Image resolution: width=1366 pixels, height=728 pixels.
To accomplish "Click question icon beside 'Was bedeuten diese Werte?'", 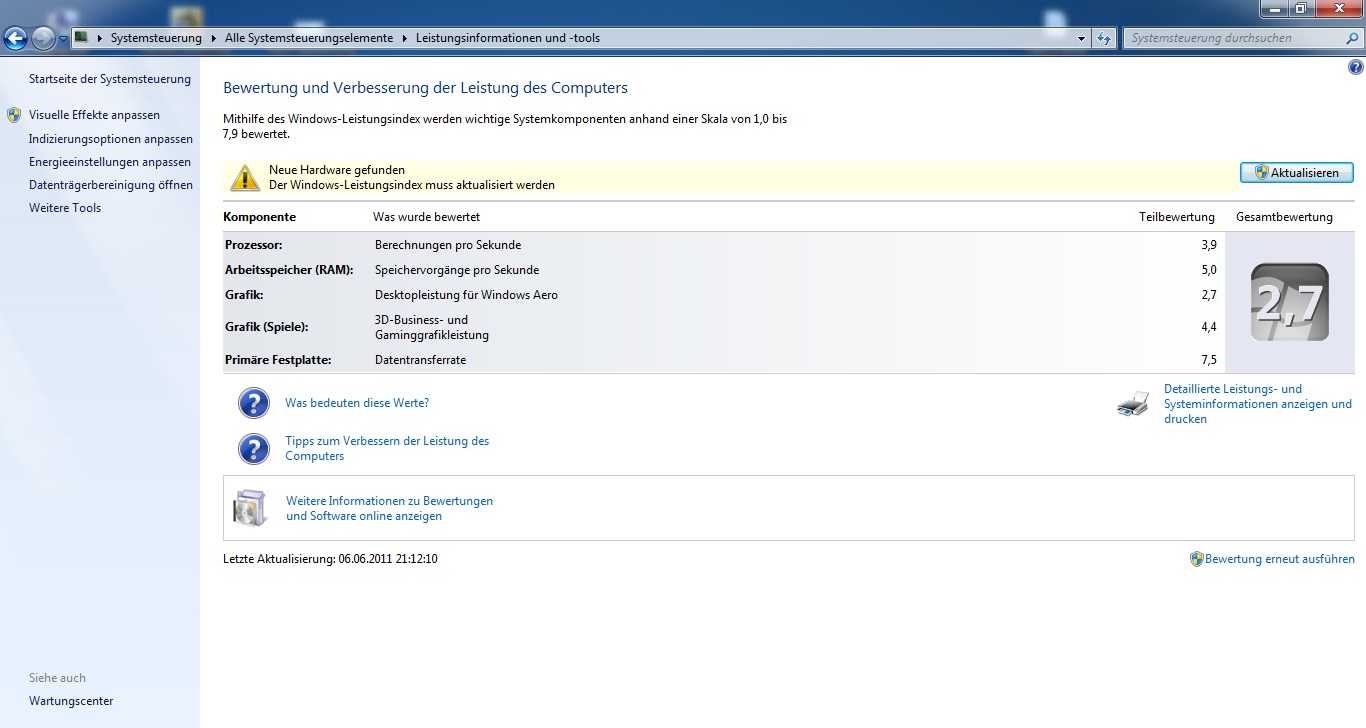I will pyautogui.click(x=254, y=403).
